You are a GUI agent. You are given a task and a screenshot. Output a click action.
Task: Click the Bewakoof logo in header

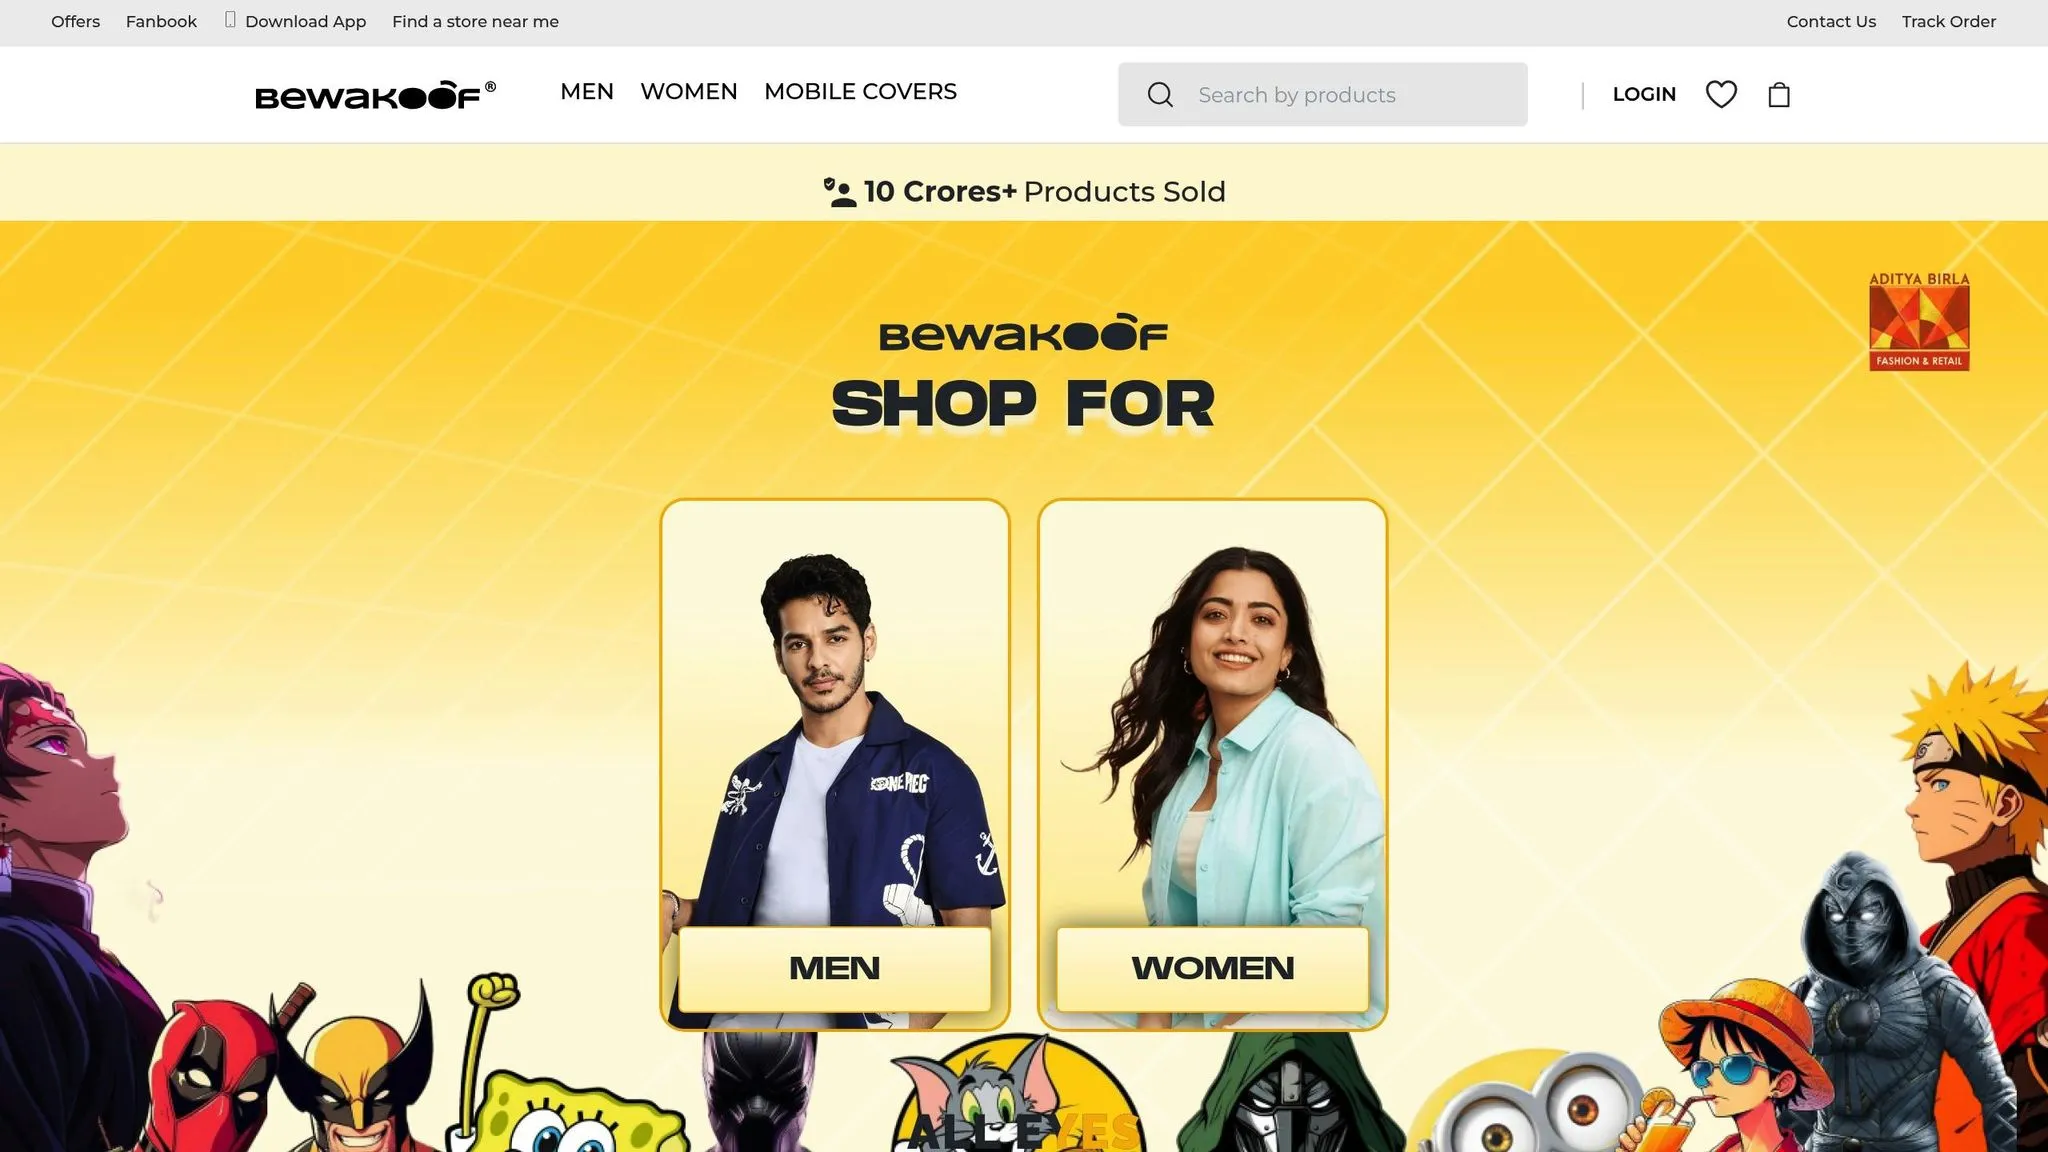[376, 94]
